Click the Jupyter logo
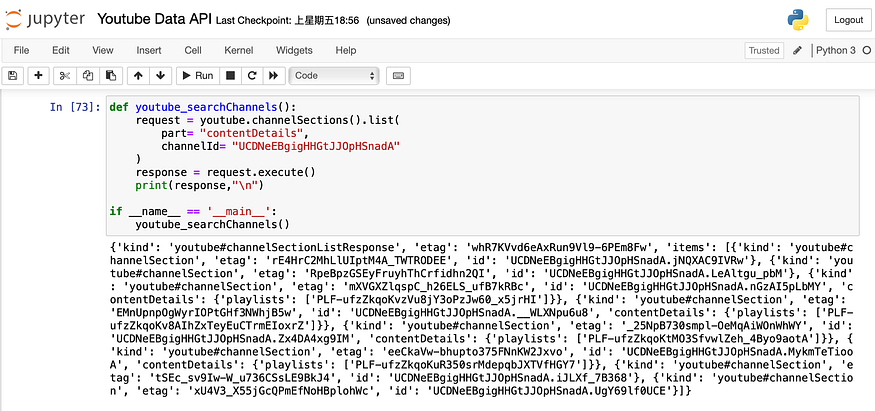 pos(46,20)
